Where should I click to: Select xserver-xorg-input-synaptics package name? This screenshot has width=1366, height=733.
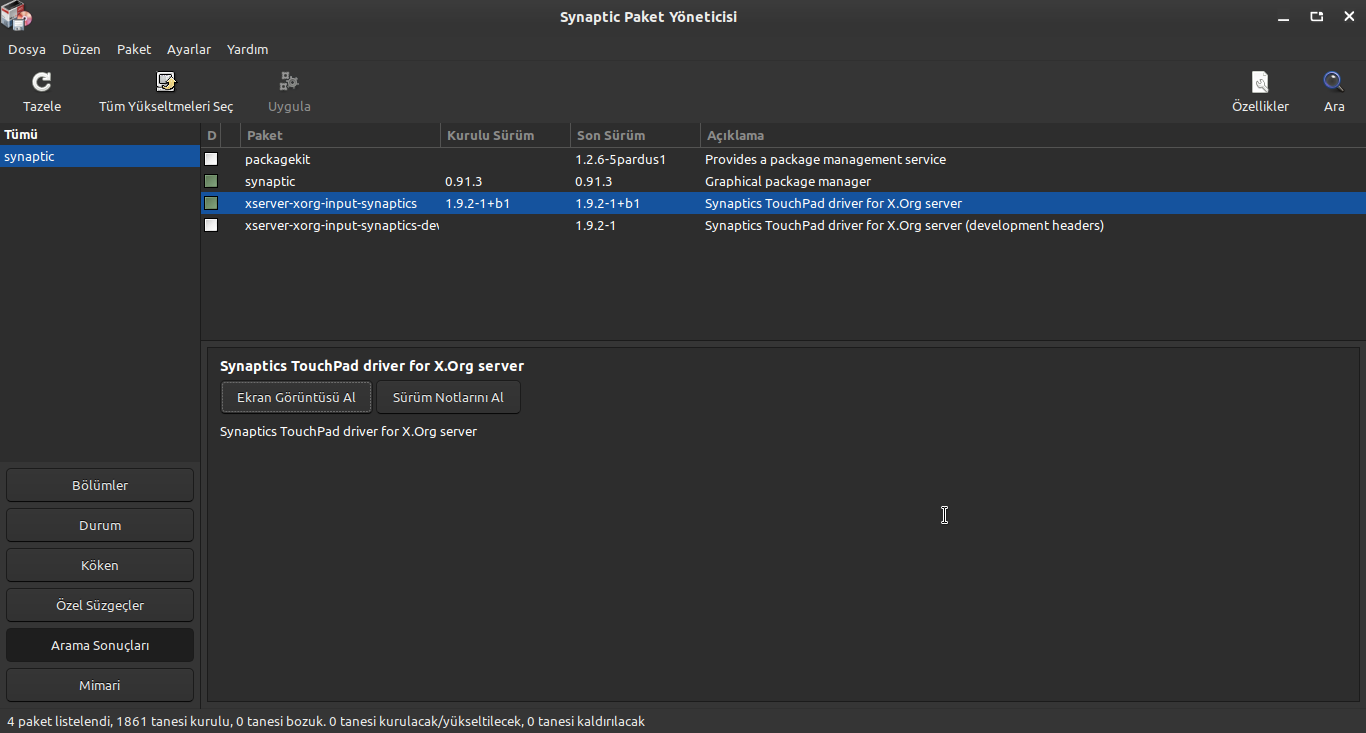pyautogui.click(x=331, y=203)
